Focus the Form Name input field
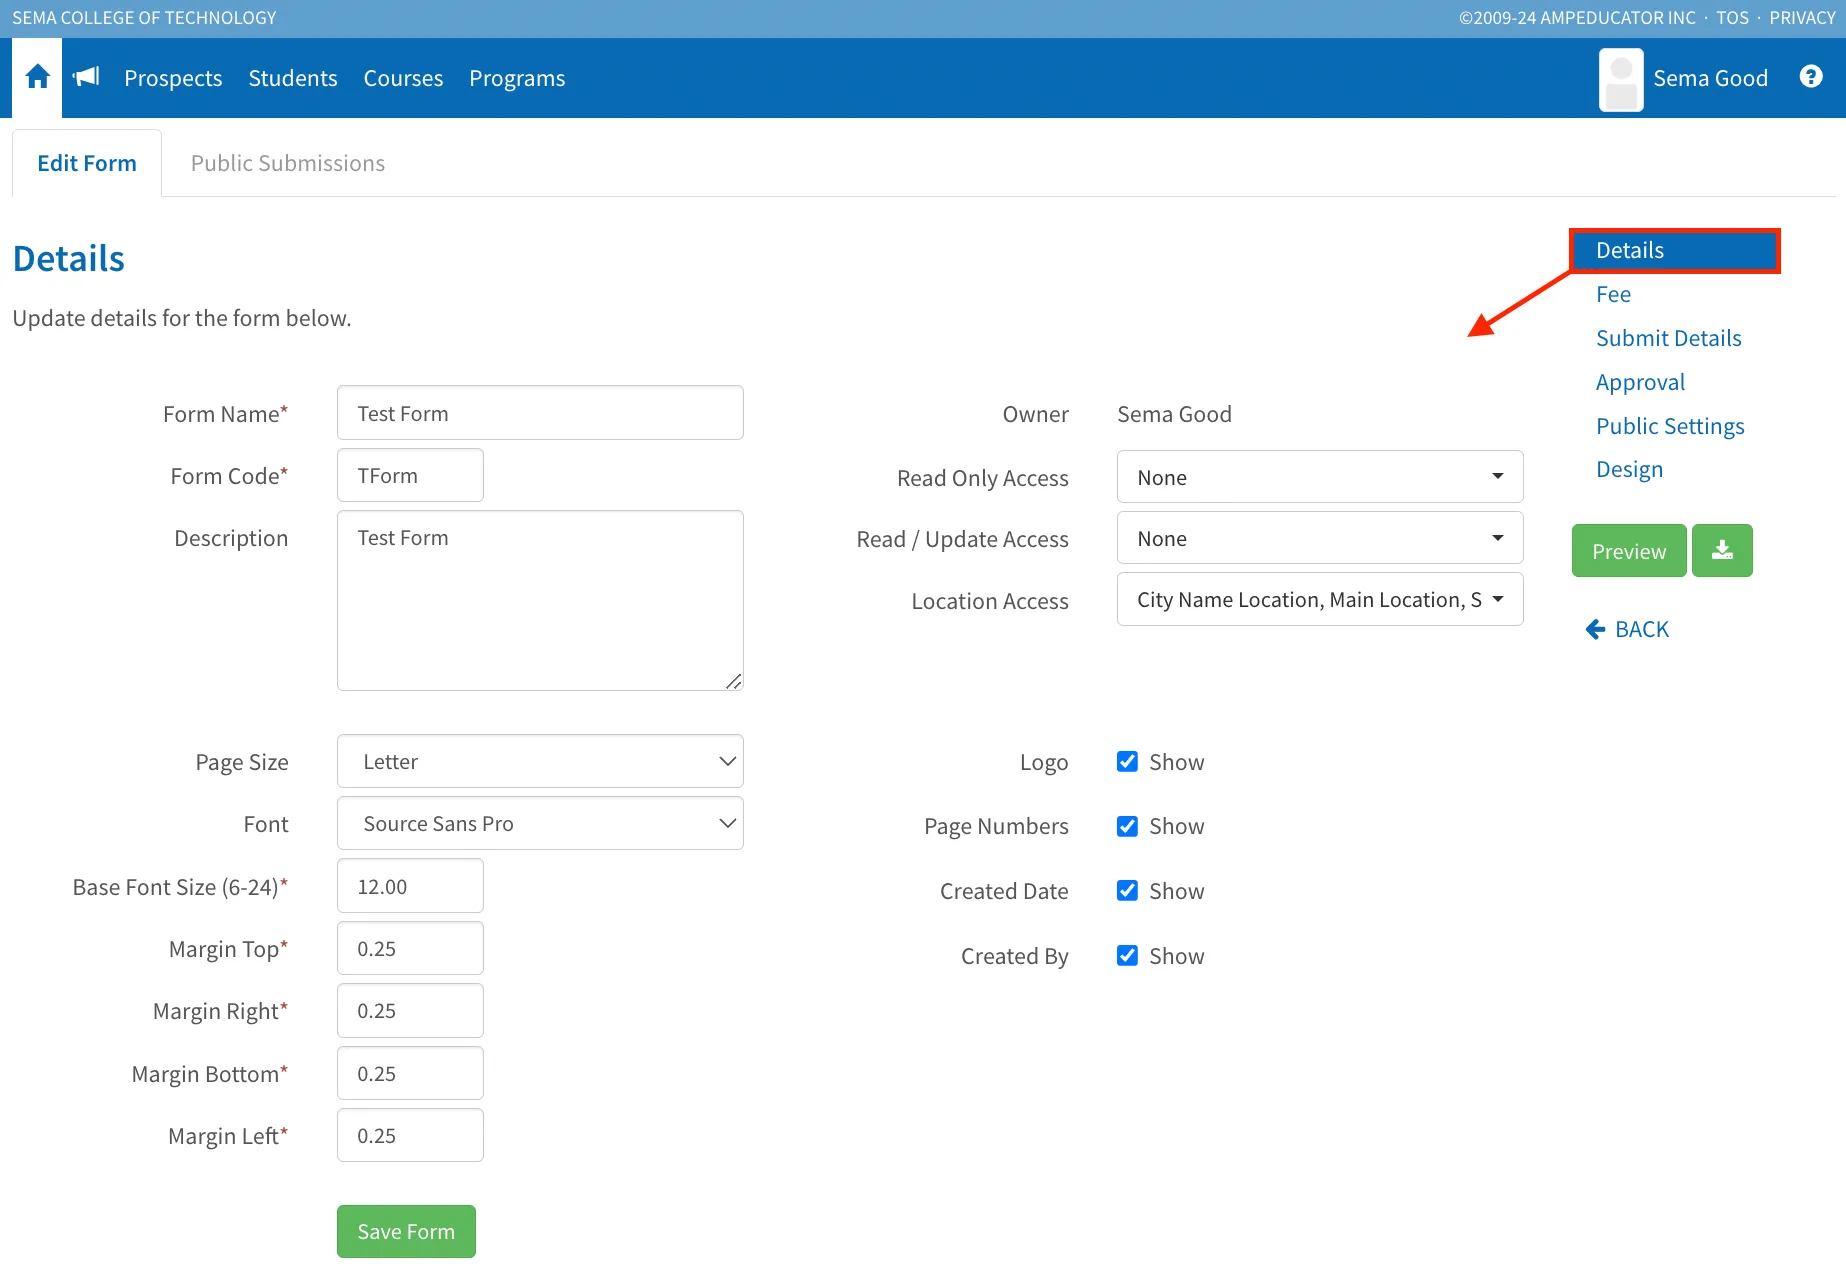Image resolution: width=1846 pixels, height=1278 pixels. (540, 413)
